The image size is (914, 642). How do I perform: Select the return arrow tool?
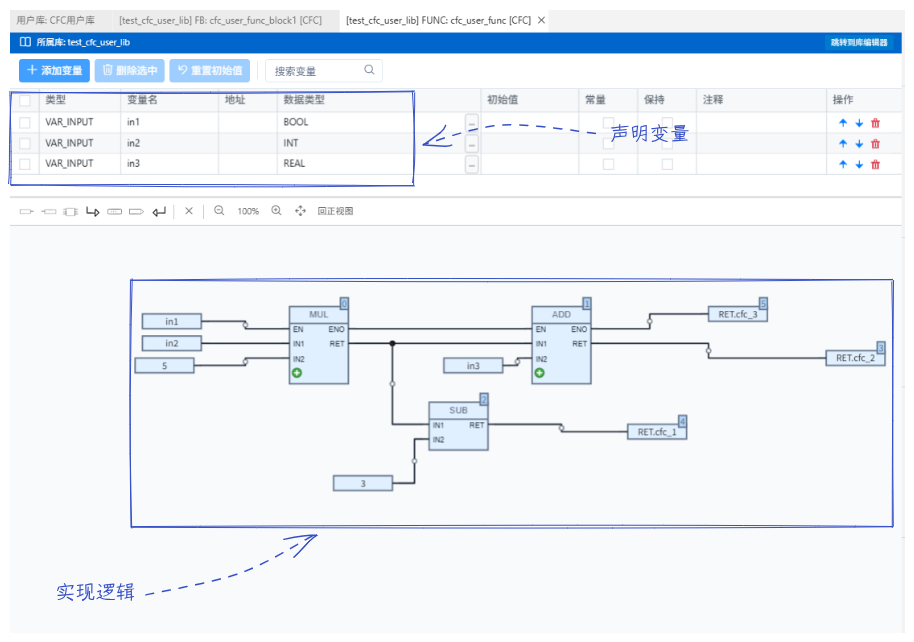(x=159, y=212)
